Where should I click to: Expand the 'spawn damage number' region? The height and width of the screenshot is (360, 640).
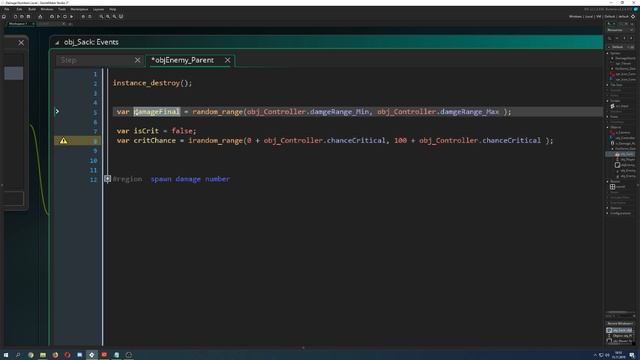[107, 179]
